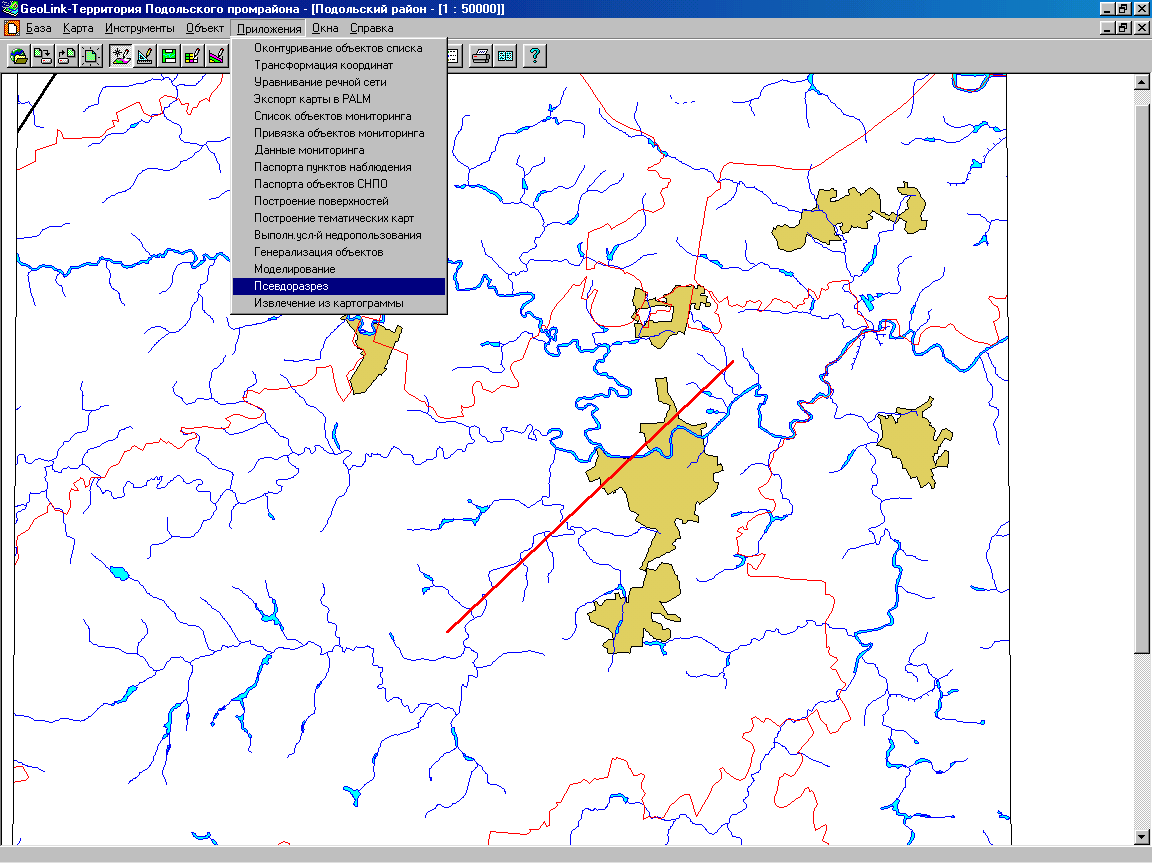The image size is (1152, 864).
Task: Open the Карта menu
Action: pos(78,29)
